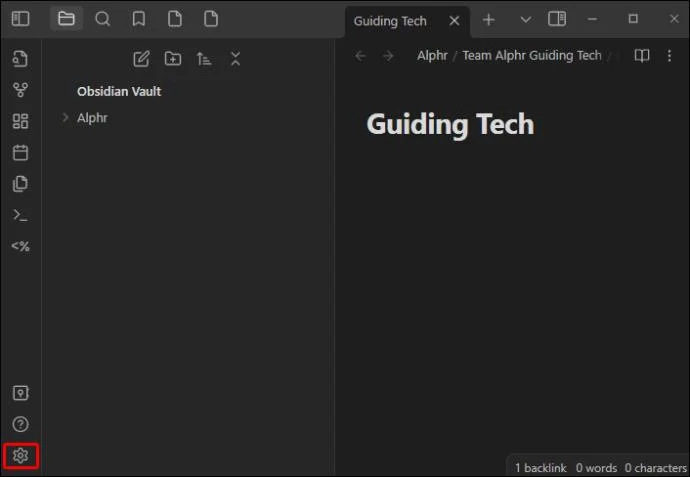
Task: Click the Obsidian Vault title
Action: coord(119,92)
